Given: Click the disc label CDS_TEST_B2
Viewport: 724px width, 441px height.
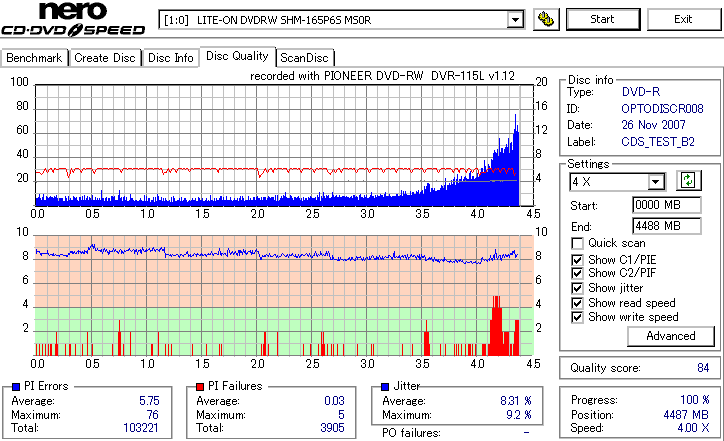Looking at the screenshot, I should 658,142.
